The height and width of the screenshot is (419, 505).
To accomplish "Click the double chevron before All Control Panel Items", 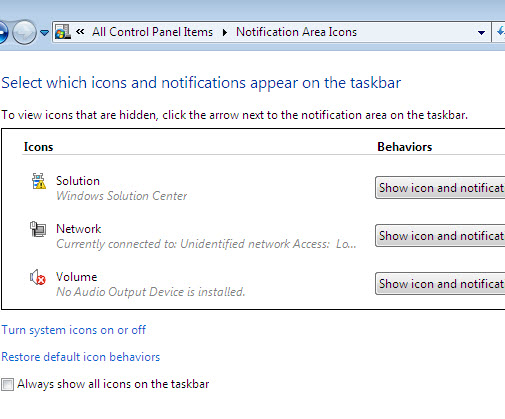I will pos(80,32).
